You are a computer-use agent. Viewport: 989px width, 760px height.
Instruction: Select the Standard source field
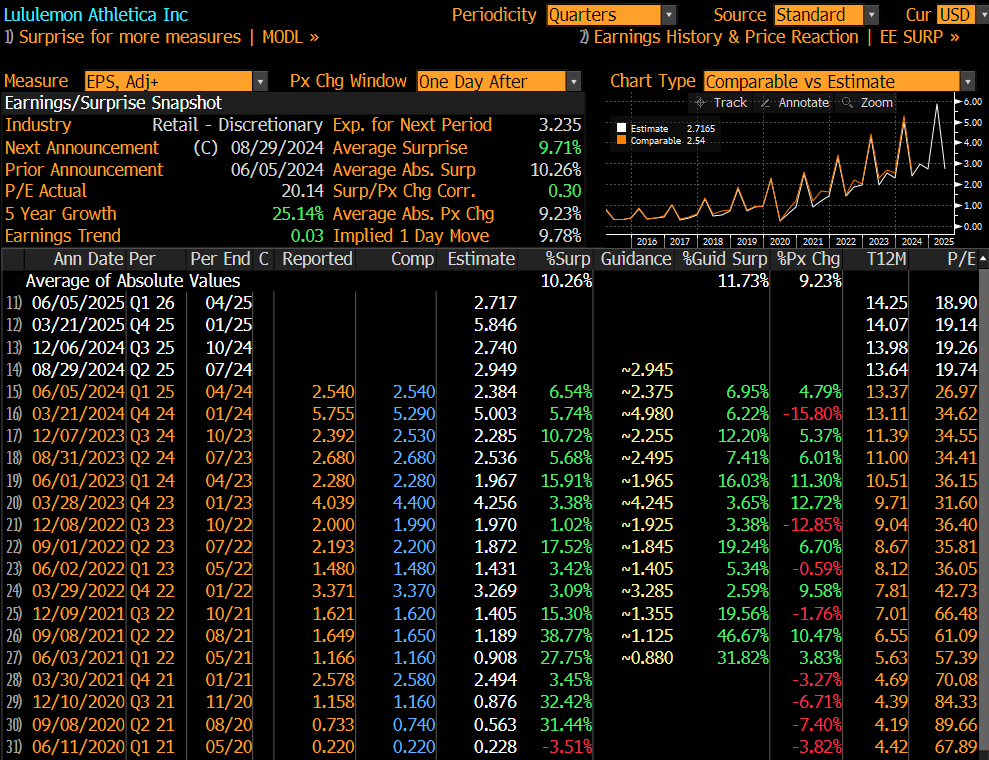(x=819, y=15)
